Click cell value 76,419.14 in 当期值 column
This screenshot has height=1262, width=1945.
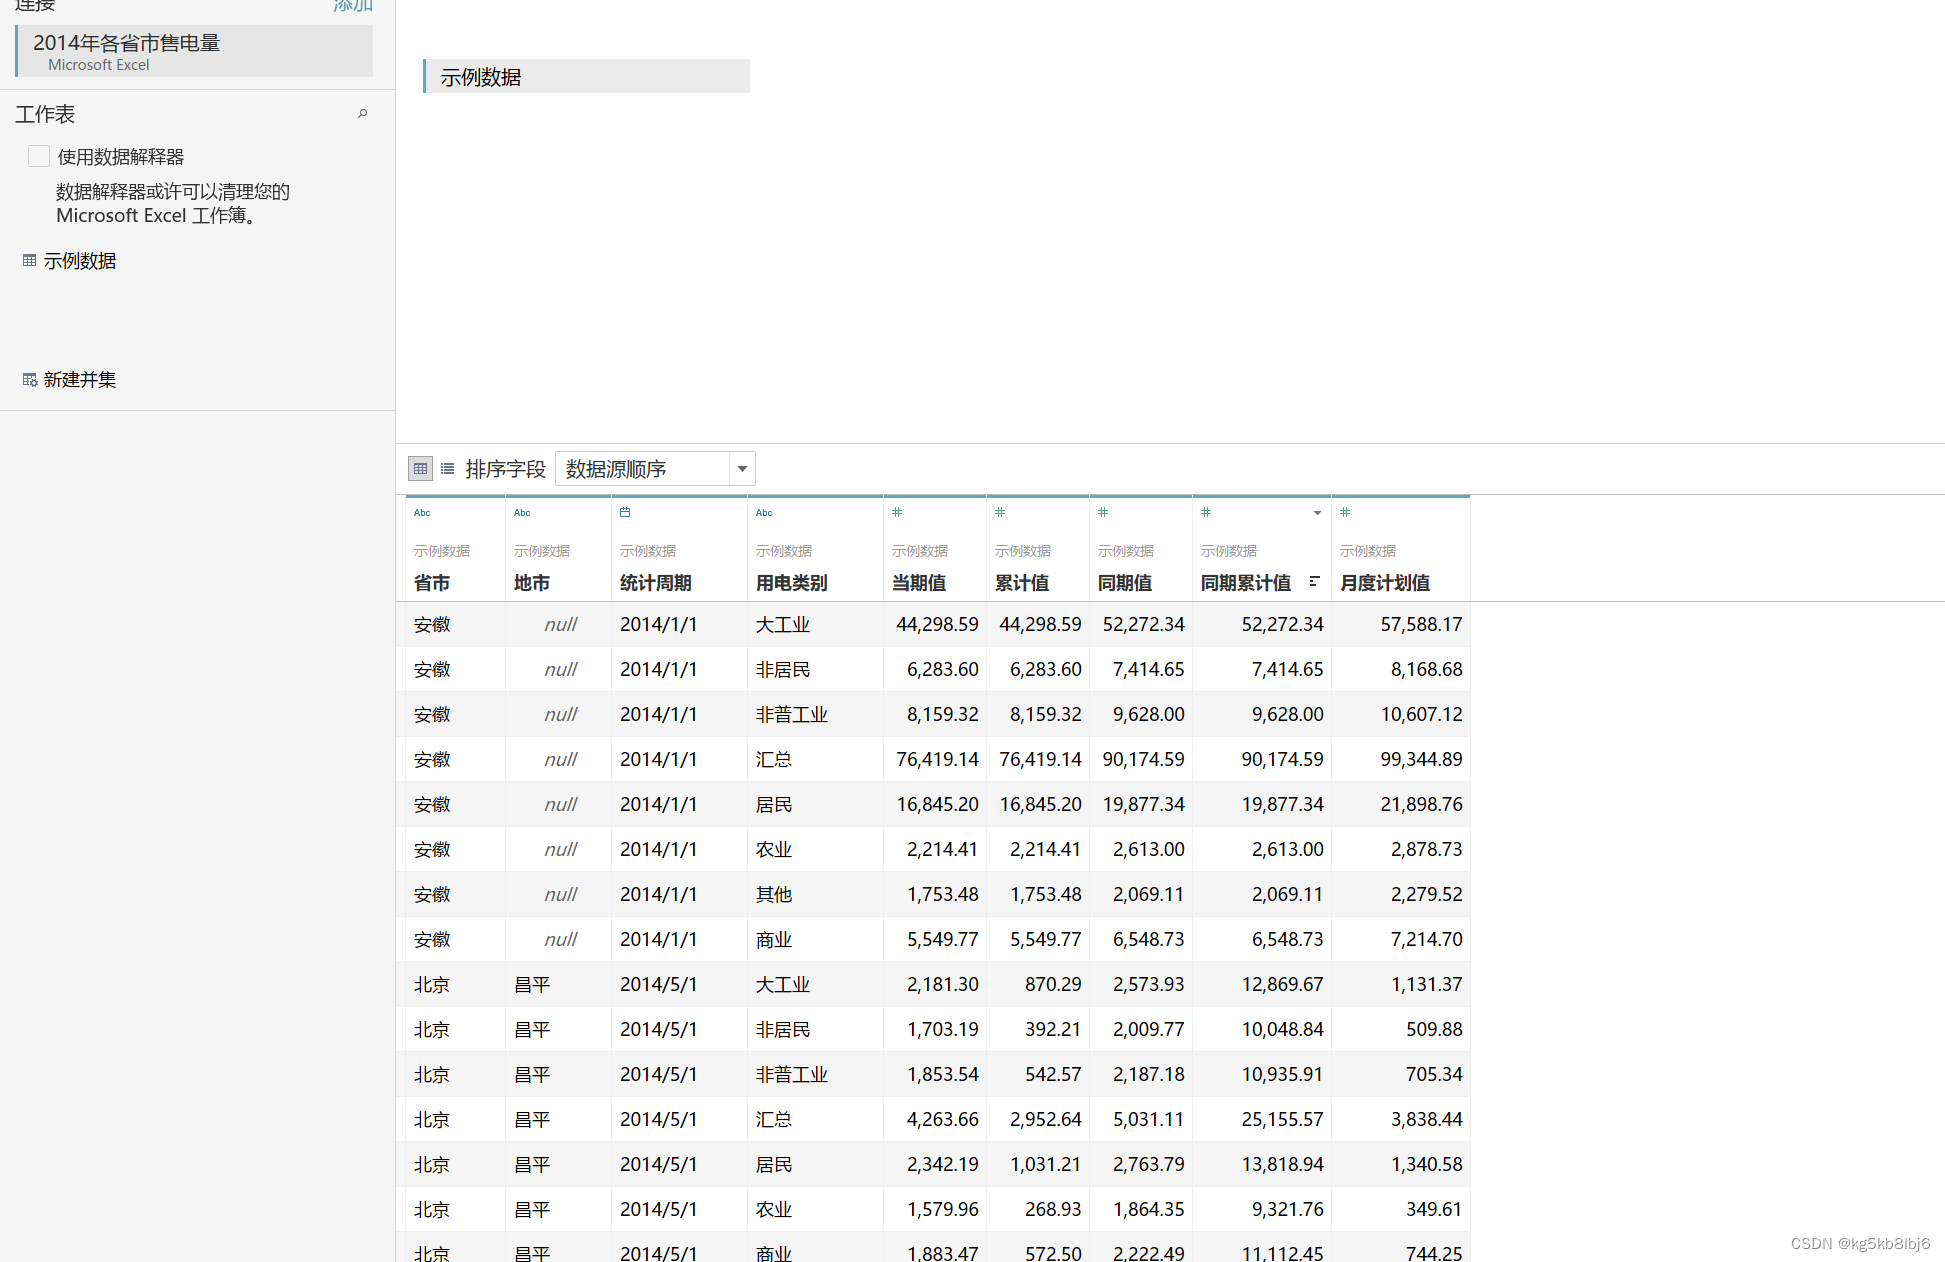click(937, 759)
